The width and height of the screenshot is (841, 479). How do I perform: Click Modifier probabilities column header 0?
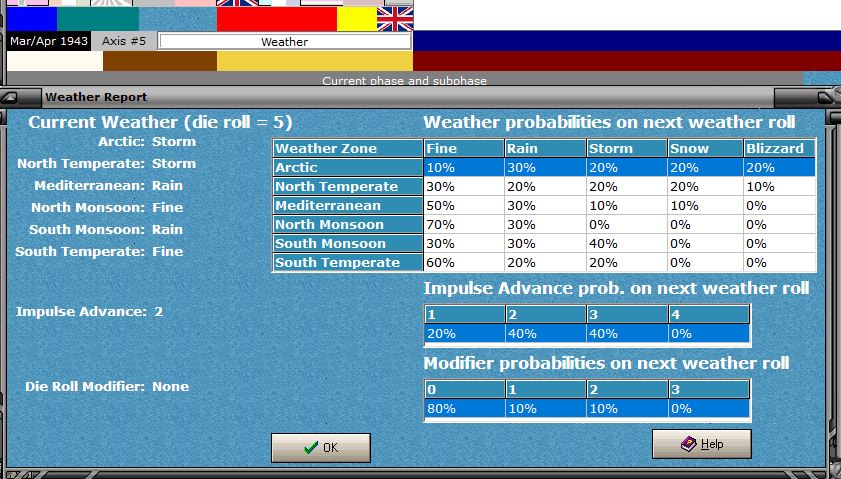pos(464,389)
